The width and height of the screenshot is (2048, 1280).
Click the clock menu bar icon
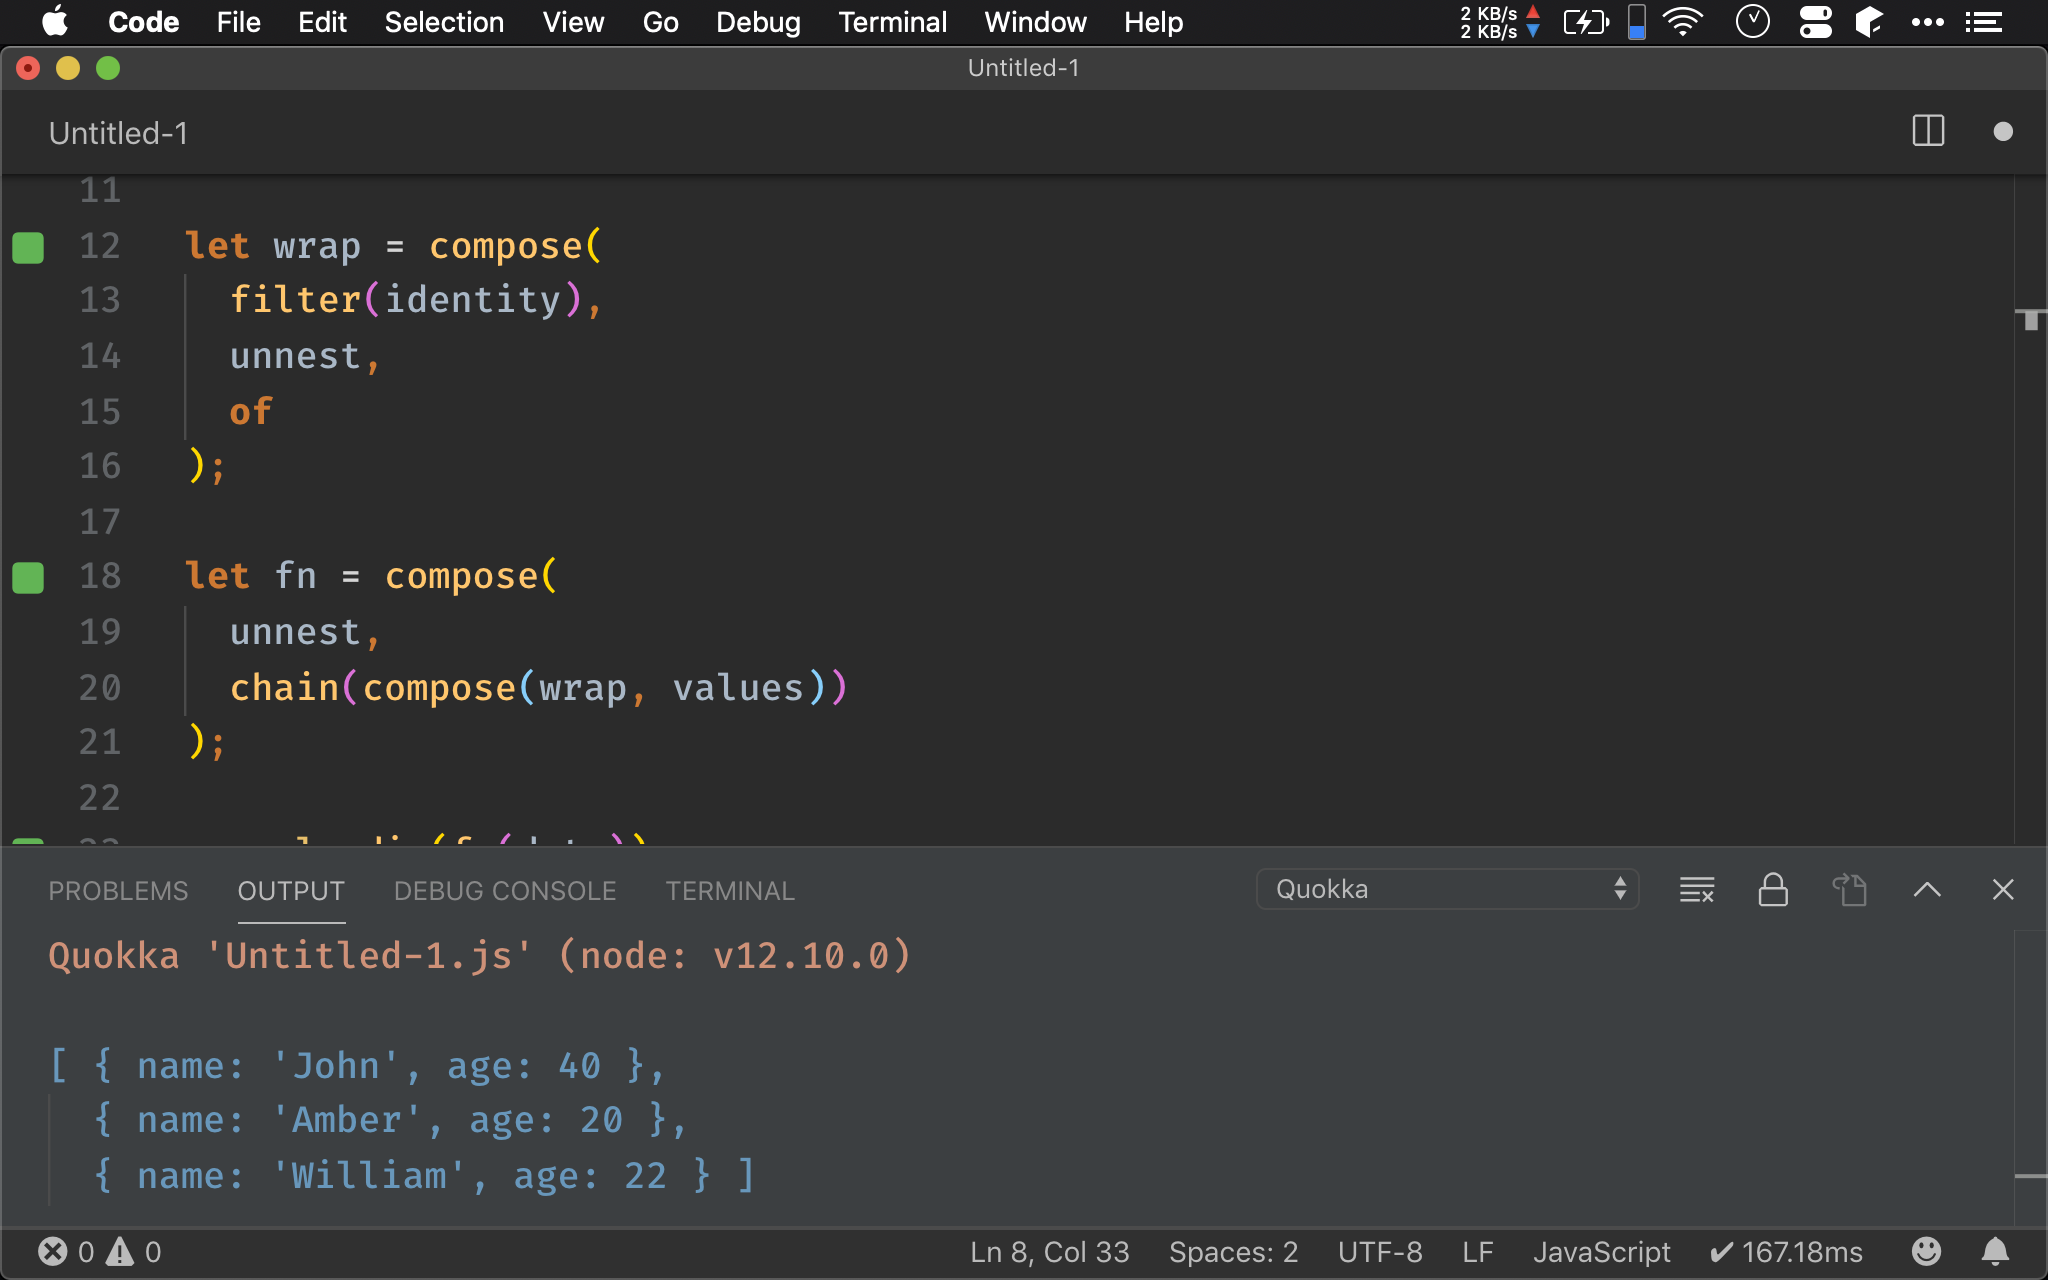pos(1752,22)
